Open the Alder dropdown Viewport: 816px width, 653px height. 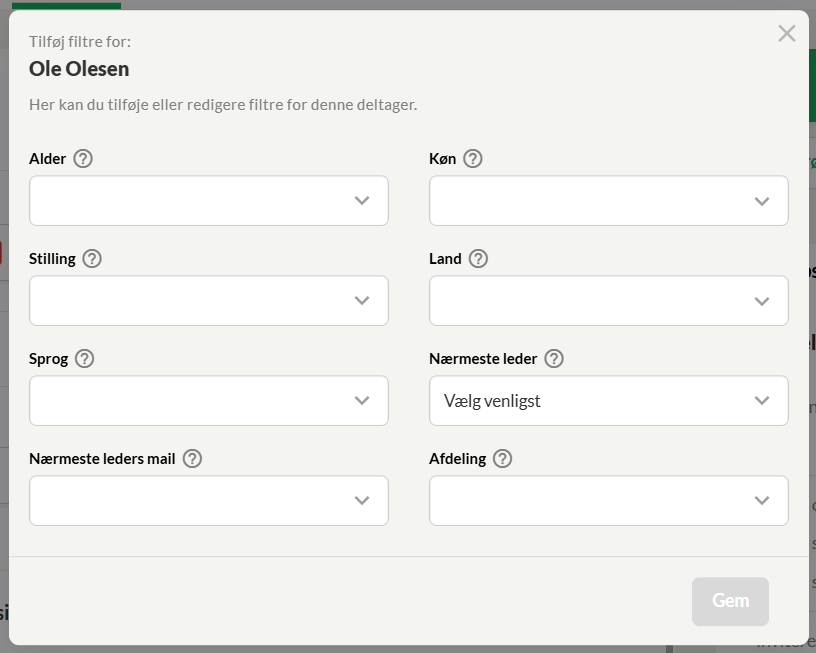point(209,200)
